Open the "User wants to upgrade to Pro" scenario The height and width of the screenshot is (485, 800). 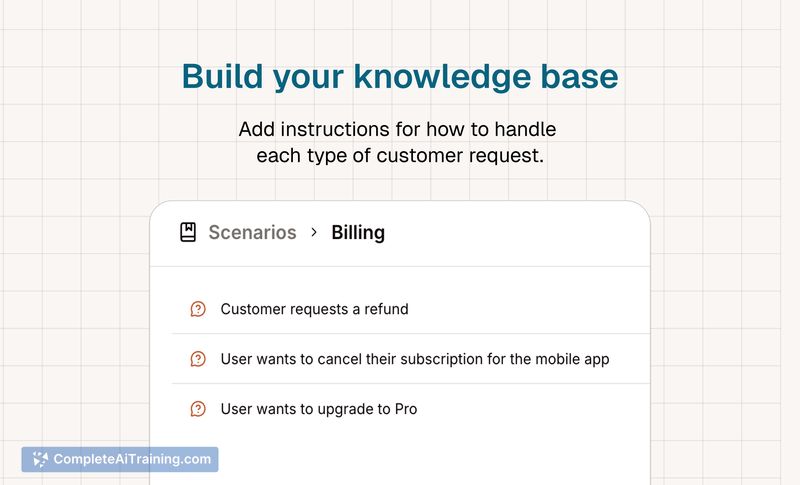318,409
